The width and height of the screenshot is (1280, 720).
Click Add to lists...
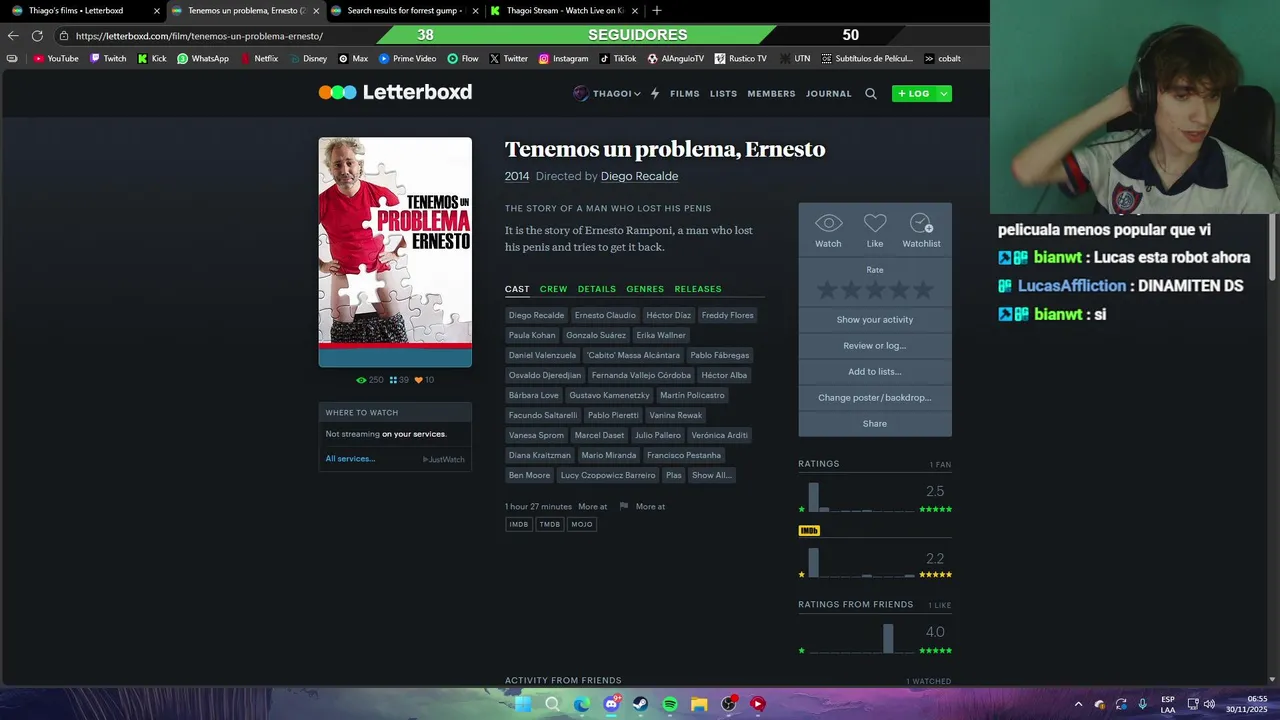(875, 372)
